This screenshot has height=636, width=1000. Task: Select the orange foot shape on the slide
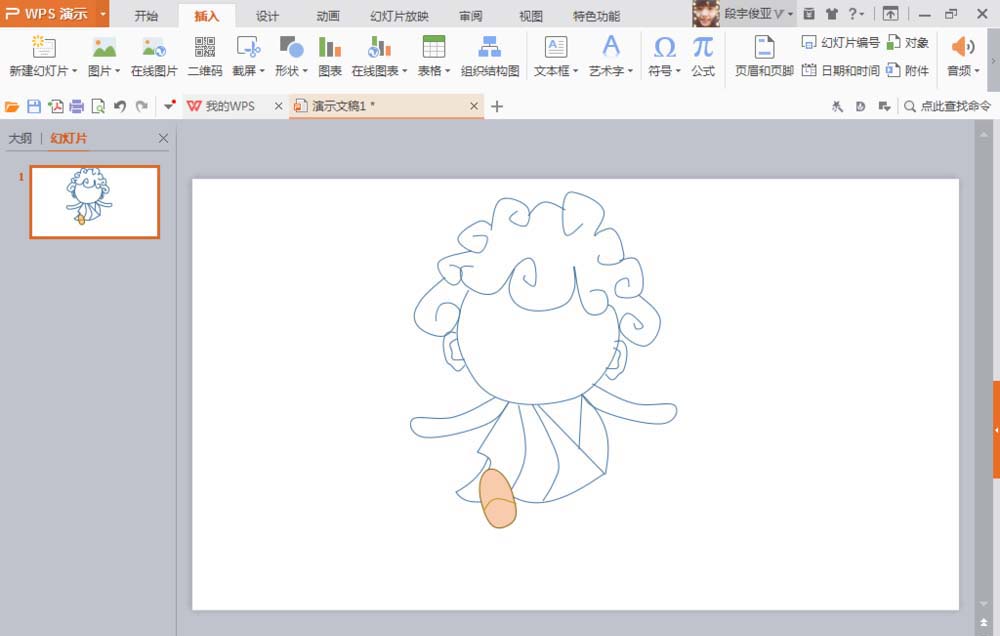[x=498, y=498]
